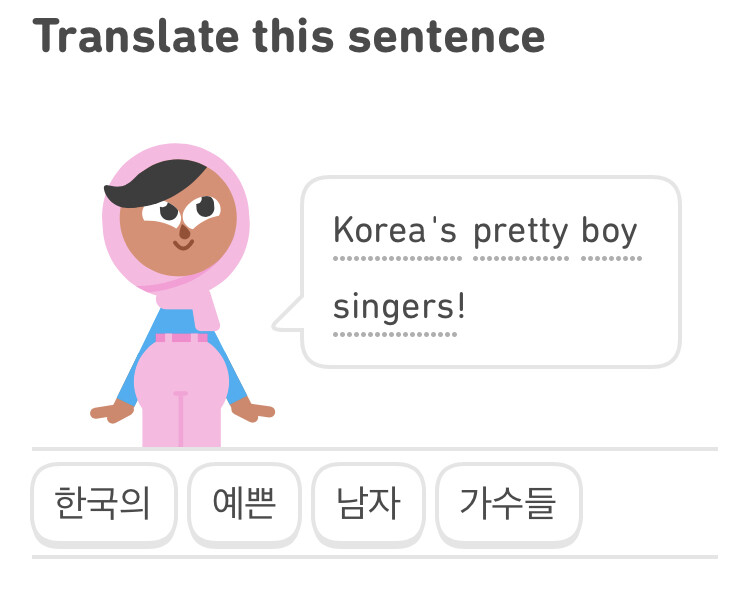Click empty space inside the speech bubble
750x614 pixels.
tap(580, 310)
